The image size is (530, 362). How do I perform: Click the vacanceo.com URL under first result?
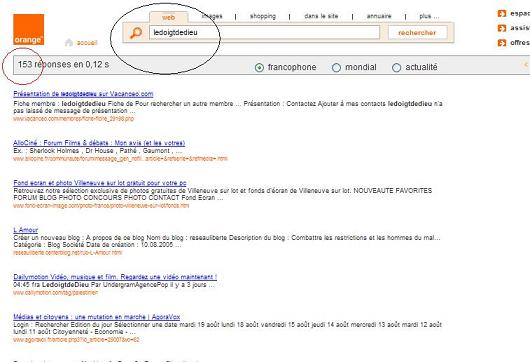pyautogui.click(x=74, y=119)
